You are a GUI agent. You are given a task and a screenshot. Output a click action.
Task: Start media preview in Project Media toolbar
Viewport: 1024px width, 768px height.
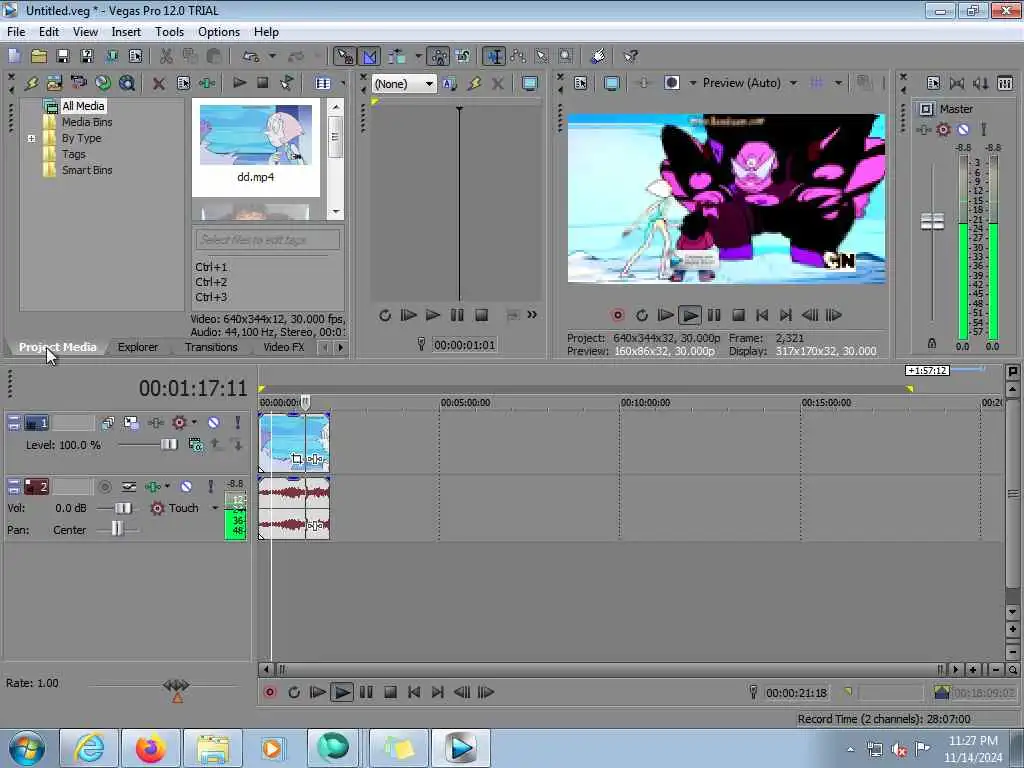click(x=239, y=83)
